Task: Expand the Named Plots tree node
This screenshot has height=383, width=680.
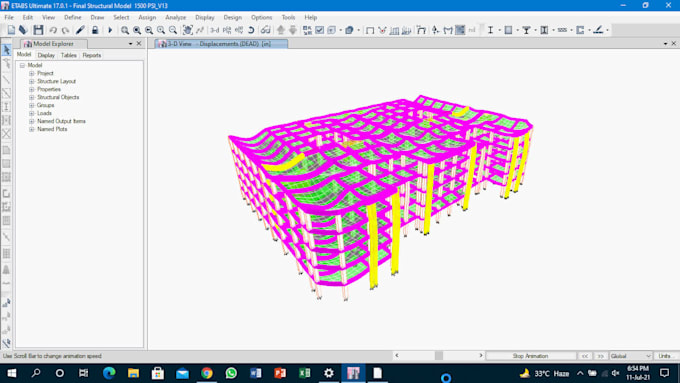Action: click(x=32, y=129)
